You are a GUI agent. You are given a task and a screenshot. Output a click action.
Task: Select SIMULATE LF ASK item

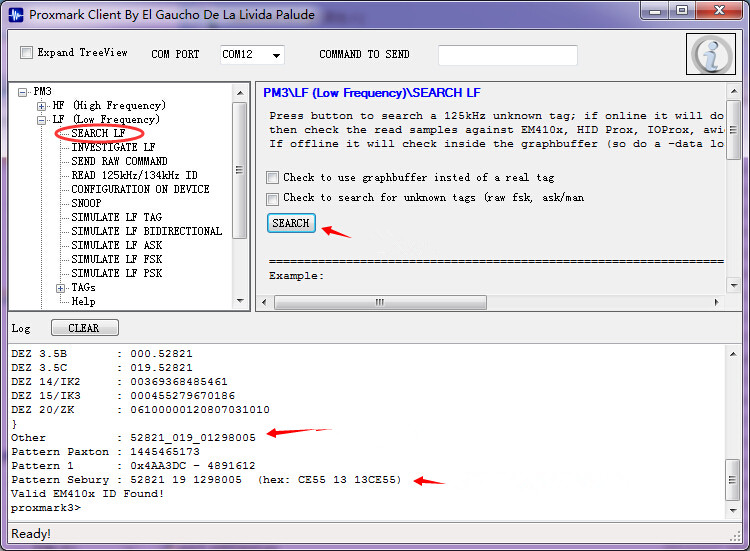coord(117,245)
